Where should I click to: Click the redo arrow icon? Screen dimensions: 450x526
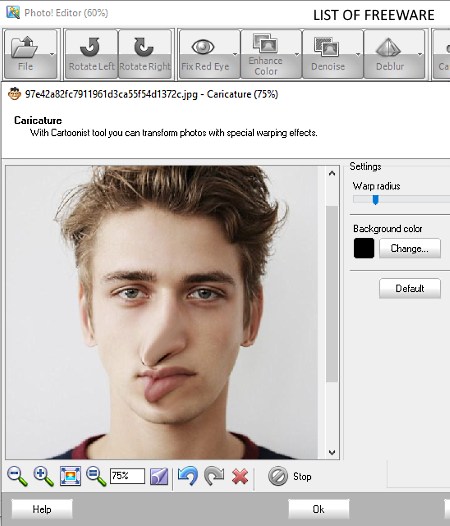point(214,476)
